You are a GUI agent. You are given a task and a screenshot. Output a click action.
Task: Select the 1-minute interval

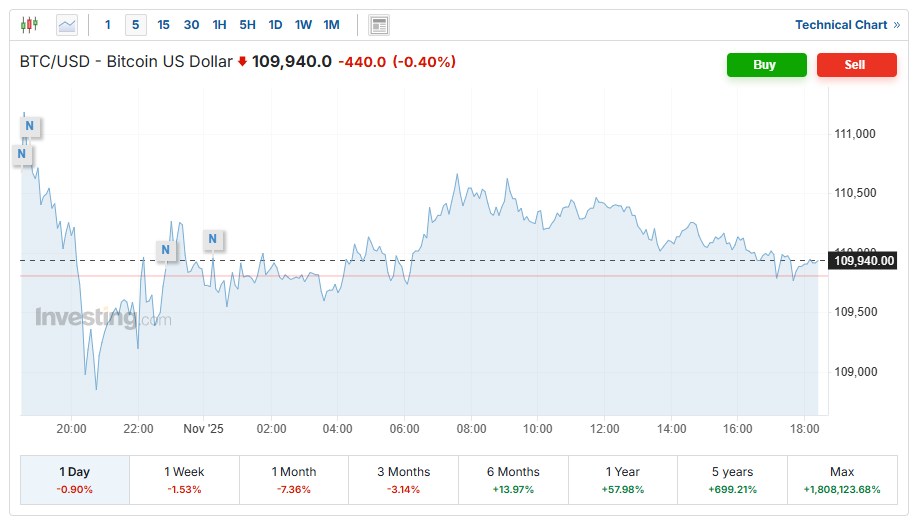pyautogui.click(x=108, y=25)
